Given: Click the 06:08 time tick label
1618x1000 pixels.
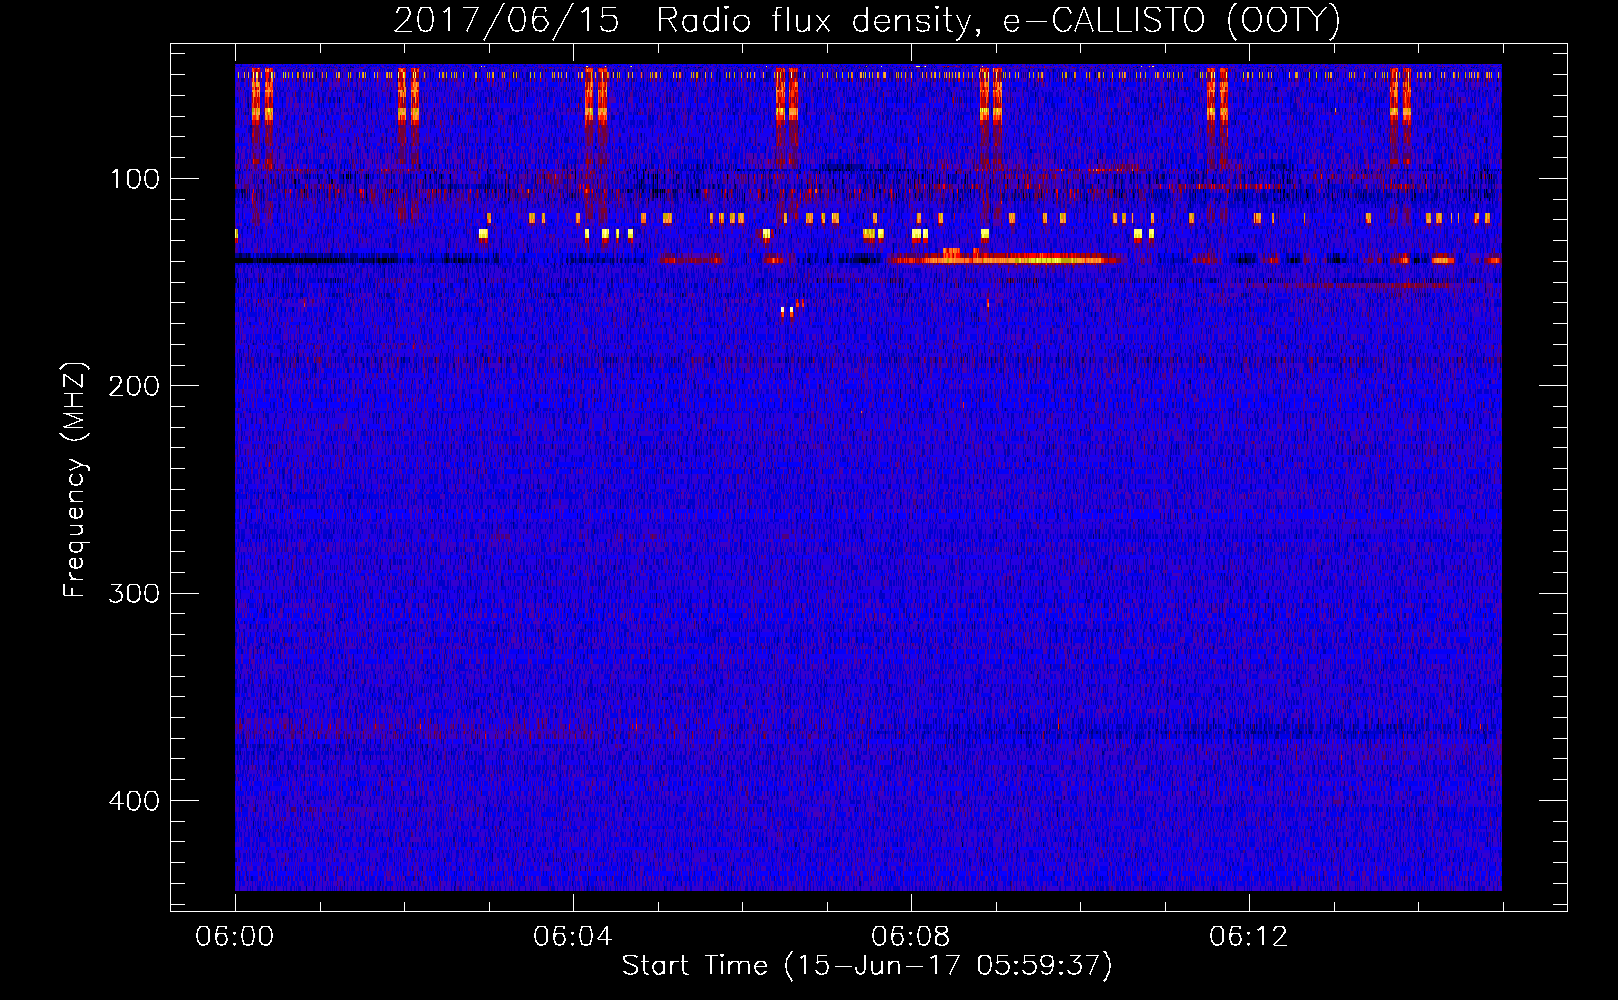Looking at the screenshot, I should point(911,937).
